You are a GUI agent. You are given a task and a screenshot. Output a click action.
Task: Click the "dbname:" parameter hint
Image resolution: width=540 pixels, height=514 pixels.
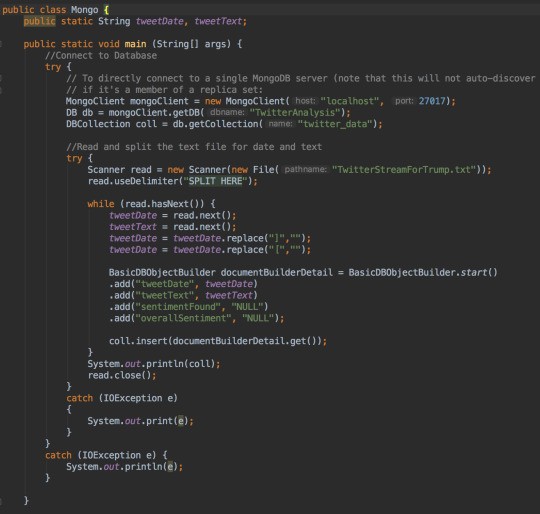point(227,112)
